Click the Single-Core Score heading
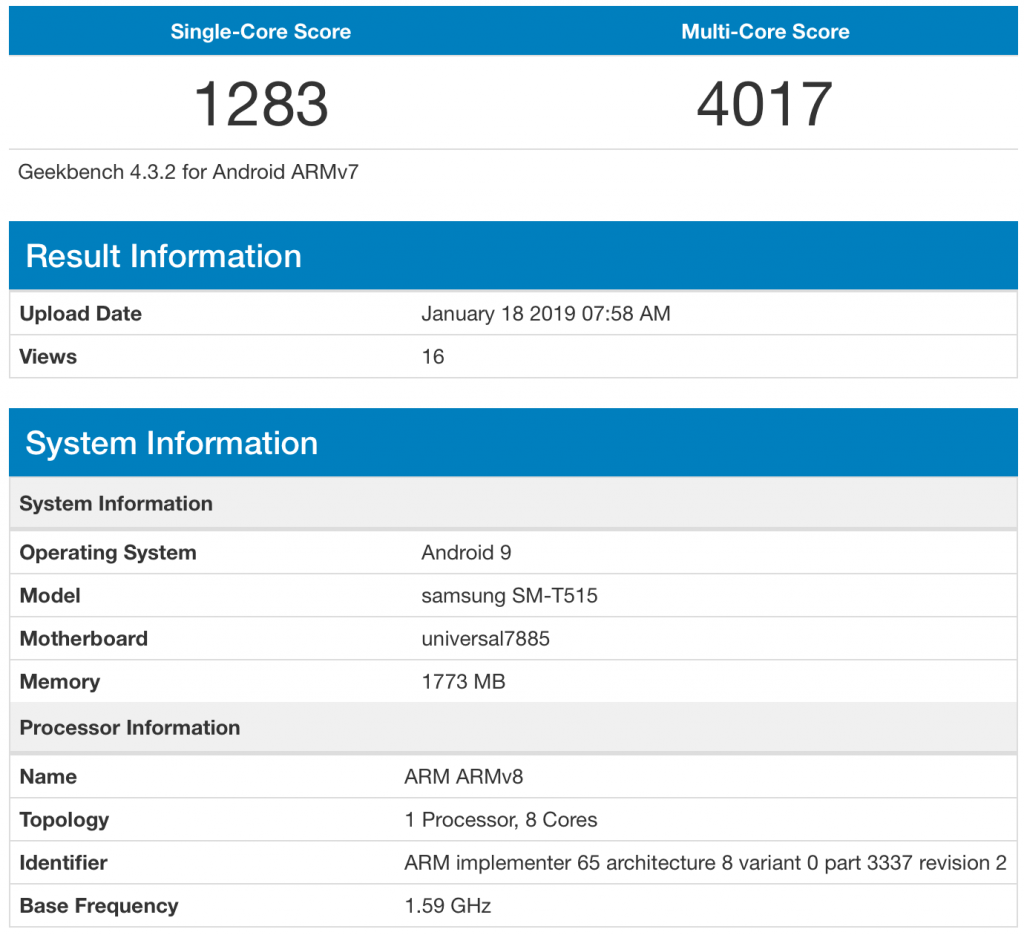Screen dimensions: 1024x935 pos(261,31)
